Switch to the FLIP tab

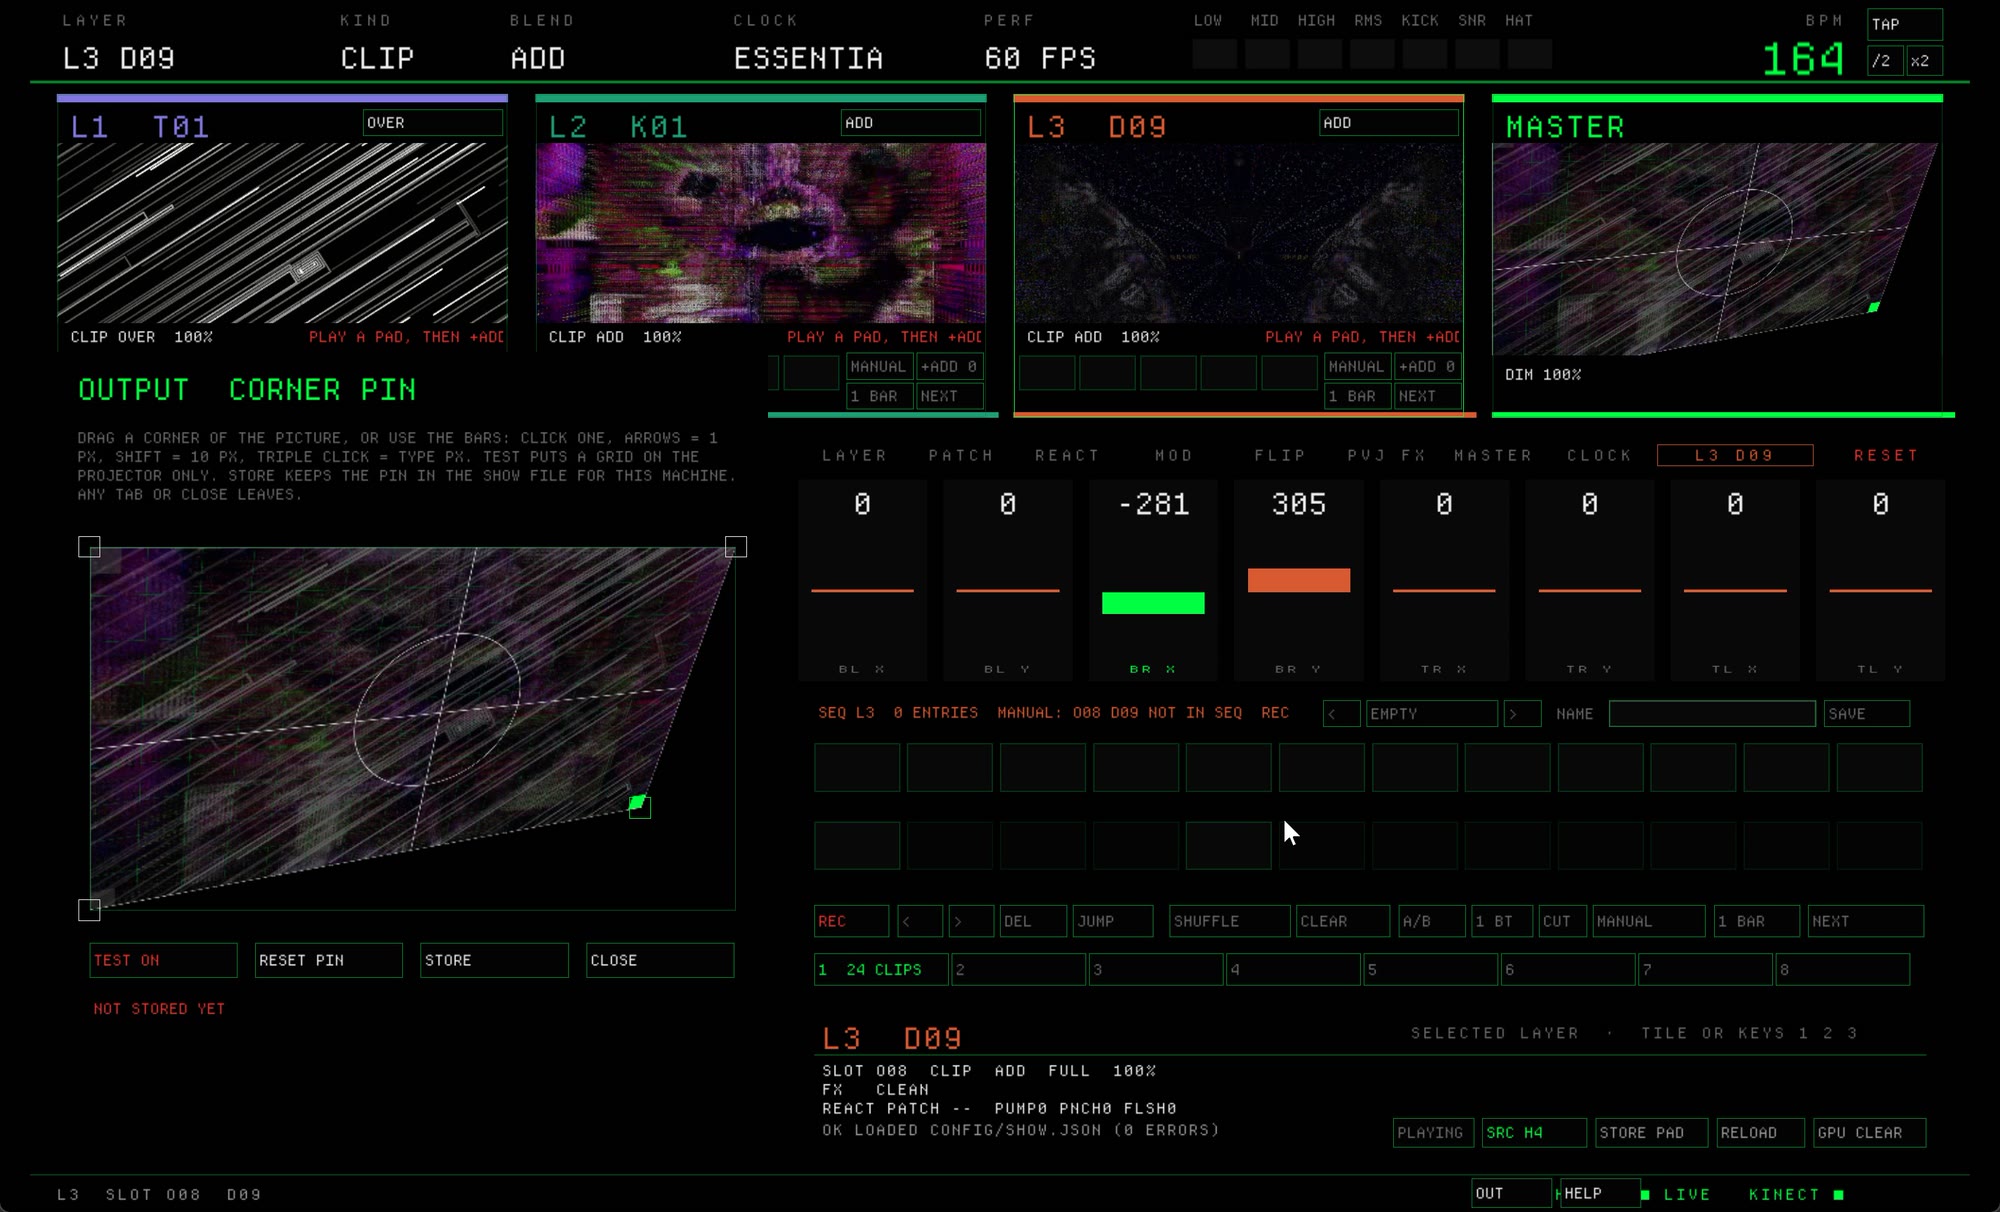(1280, 456)
